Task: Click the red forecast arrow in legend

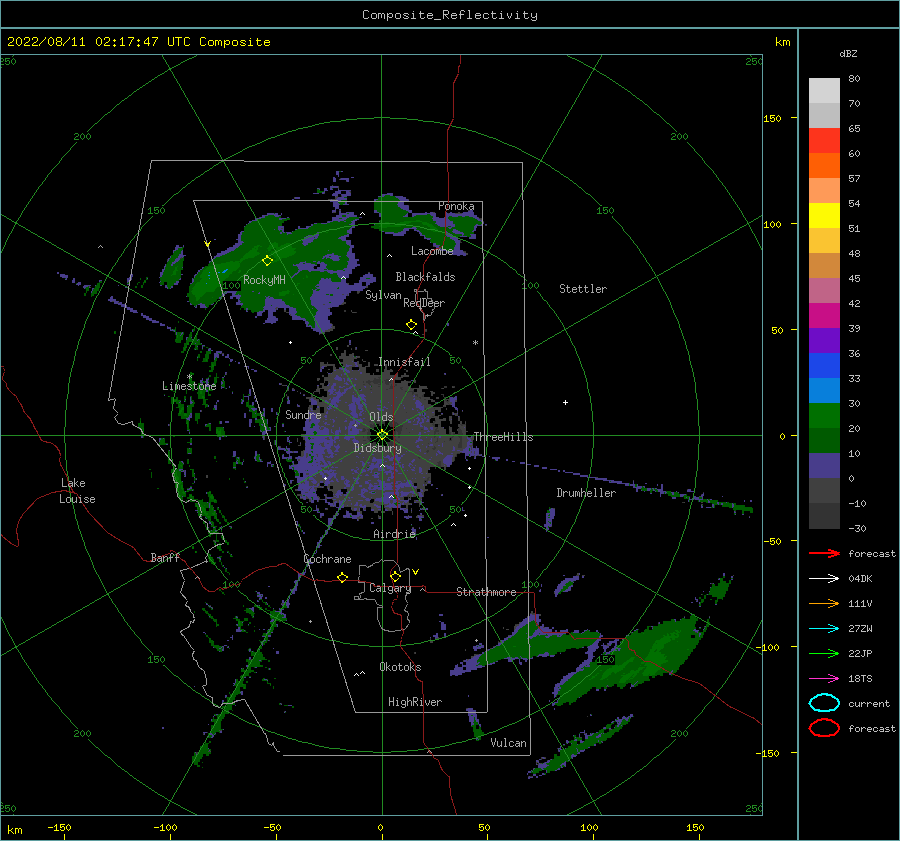Action: (x=824, y=553)
